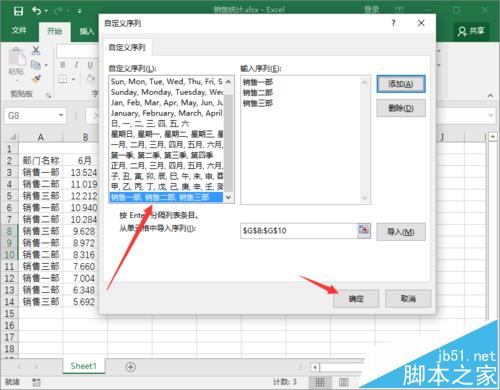Screen dimensions: 500x390
Task: Click vertical scrollbar up arrow of worksheet
Action: tap(493, 137)
